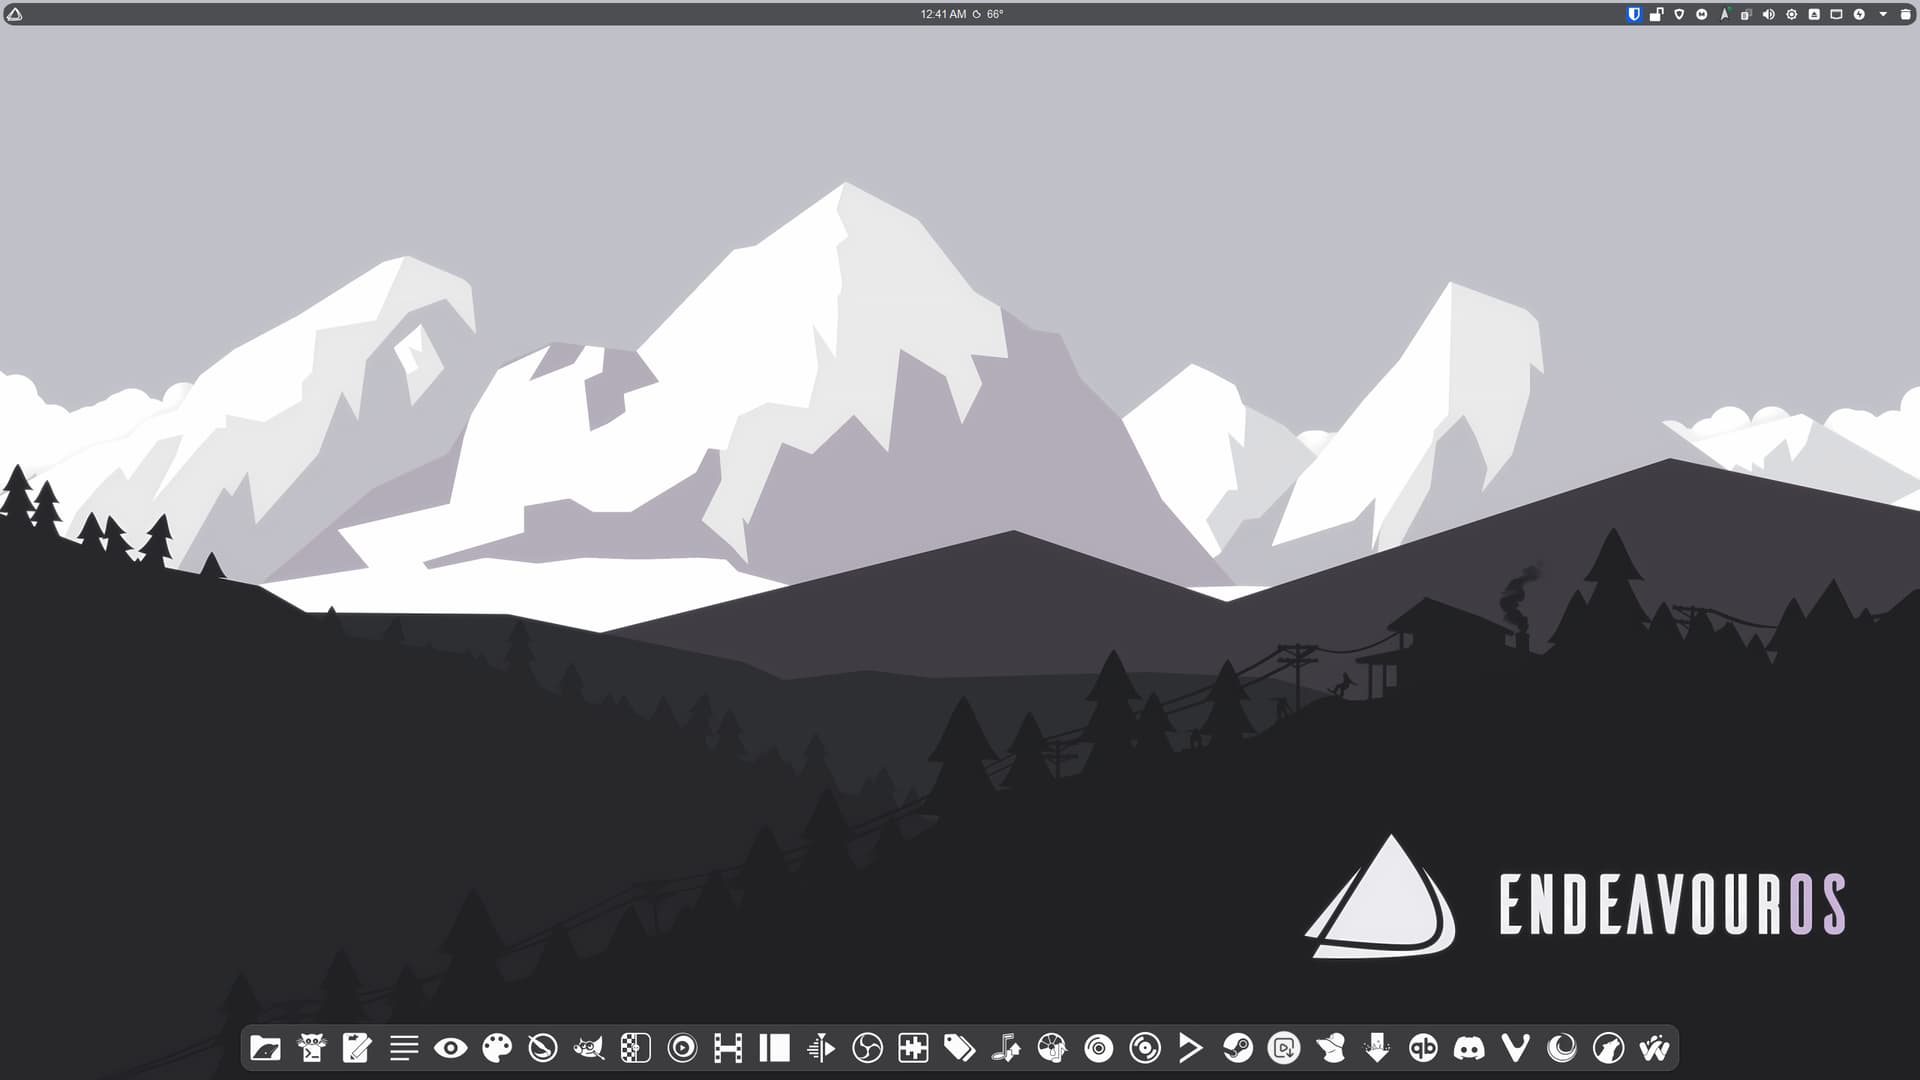
Task: Open the Dolphin file manager from dock
Action: point(265,1048)
